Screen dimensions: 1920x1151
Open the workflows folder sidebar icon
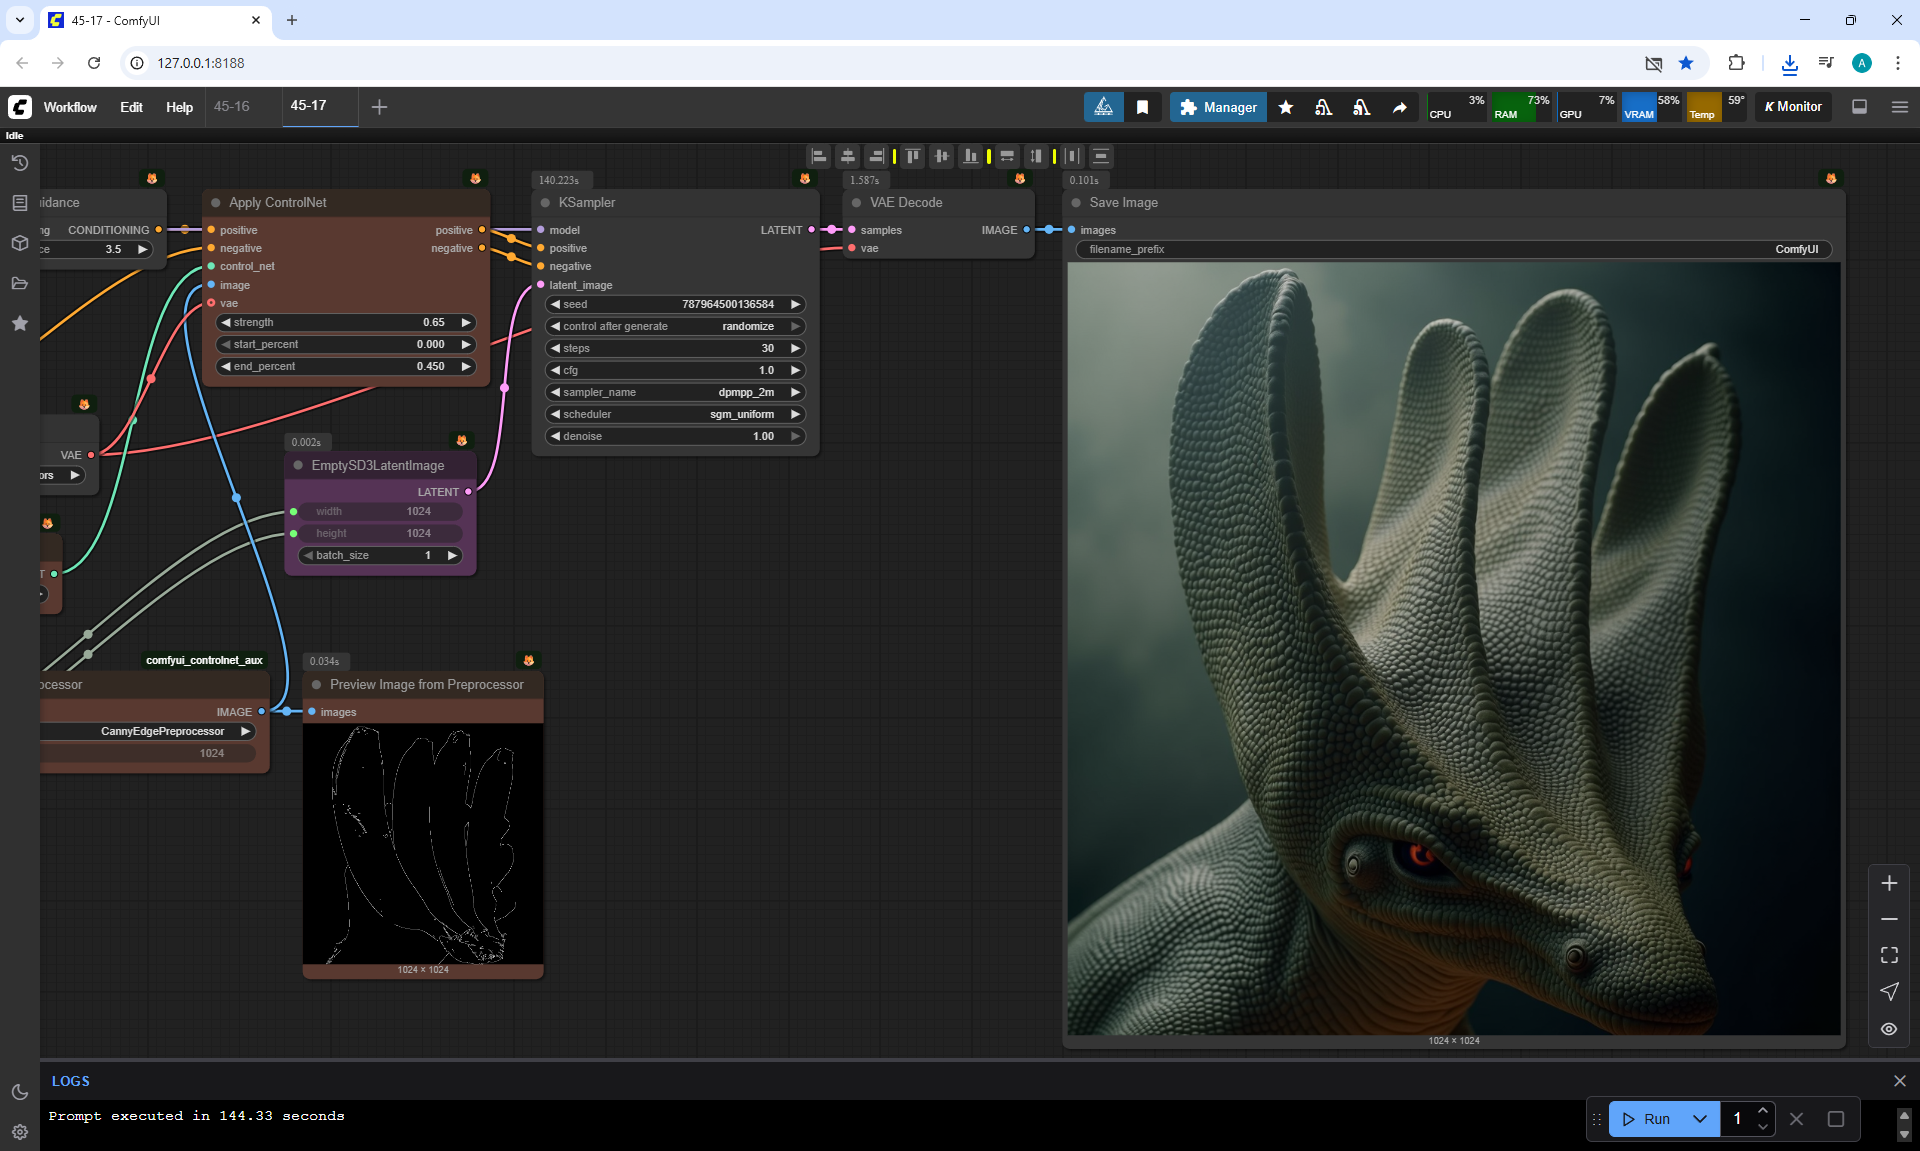(19, 283)
